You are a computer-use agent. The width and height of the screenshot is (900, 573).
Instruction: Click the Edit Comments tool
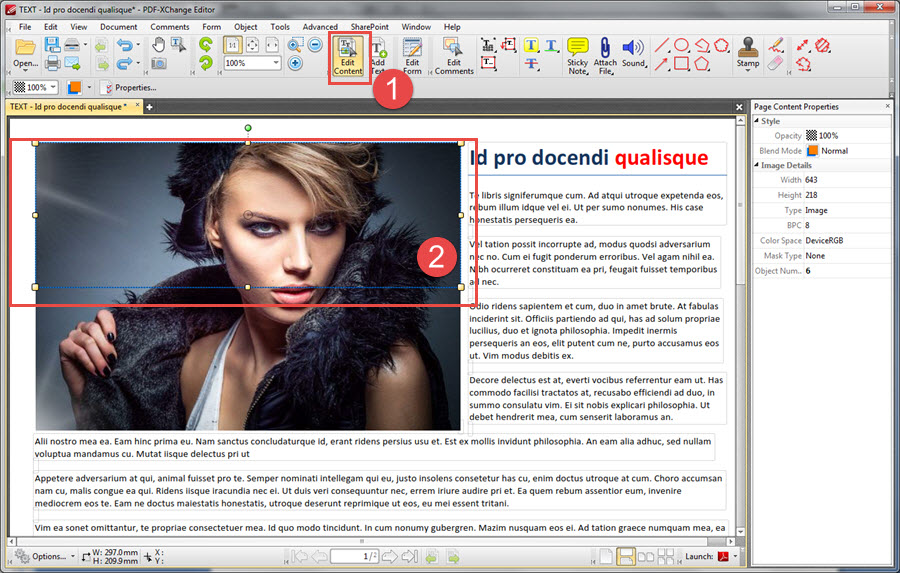point(454,56)
